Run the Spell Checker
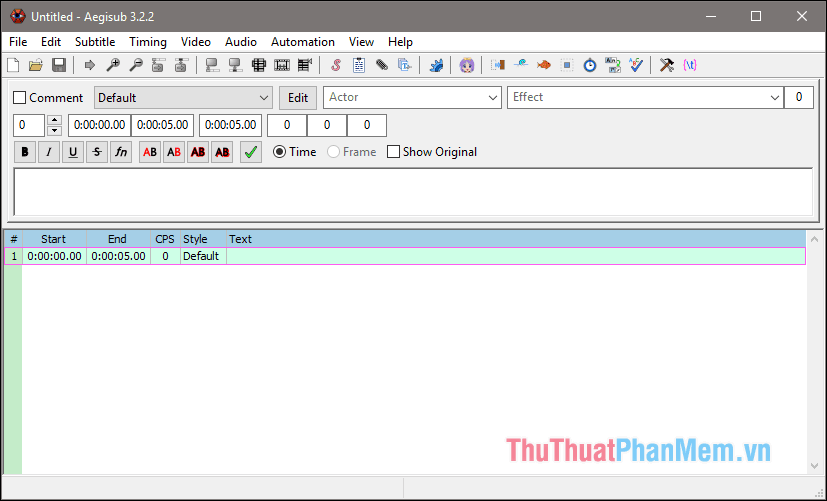Screen dimensions: 827x501 pyautogui.click(x=636, y=65)
